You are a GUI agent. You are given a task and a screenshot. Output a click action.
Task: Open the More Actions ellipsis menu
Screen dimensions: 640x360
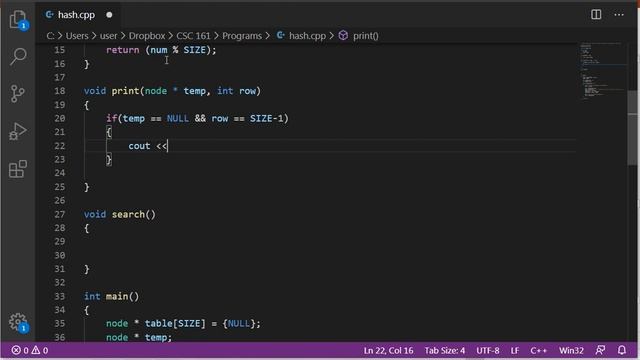click(x=619, y=15)
